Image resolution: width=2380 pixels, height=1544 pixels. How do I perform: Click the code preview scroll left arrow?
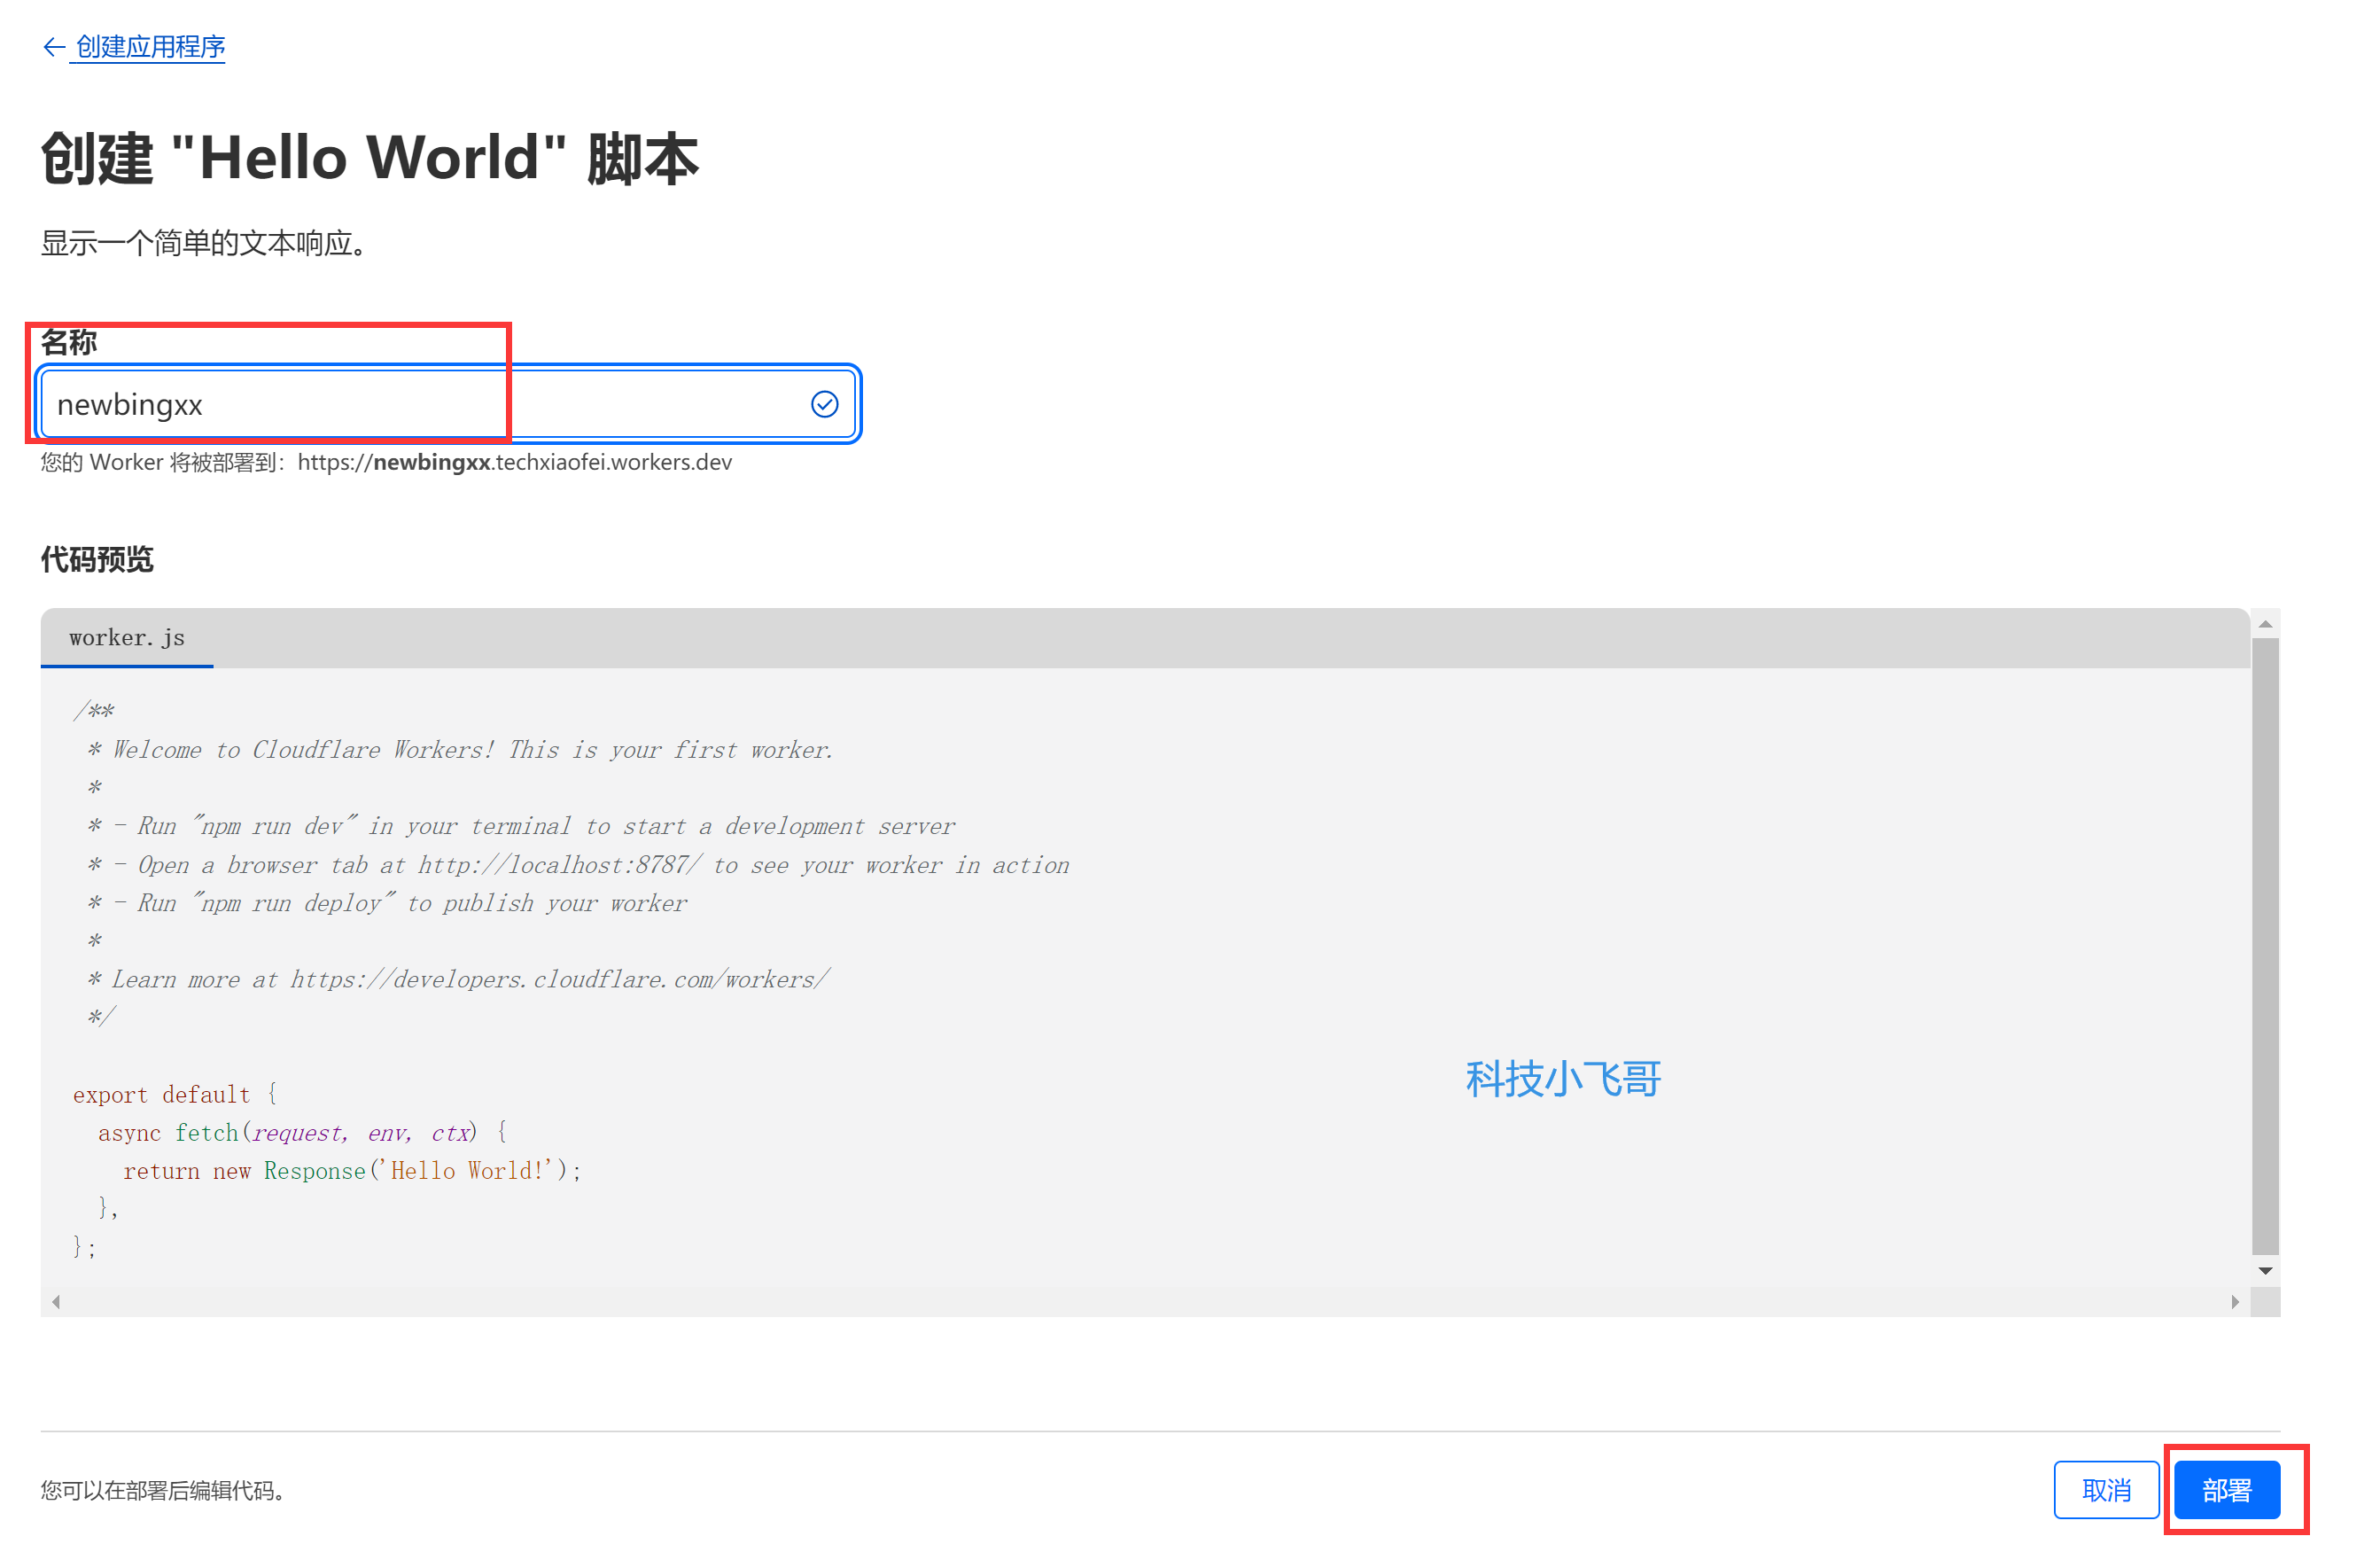pos(56,1302)
